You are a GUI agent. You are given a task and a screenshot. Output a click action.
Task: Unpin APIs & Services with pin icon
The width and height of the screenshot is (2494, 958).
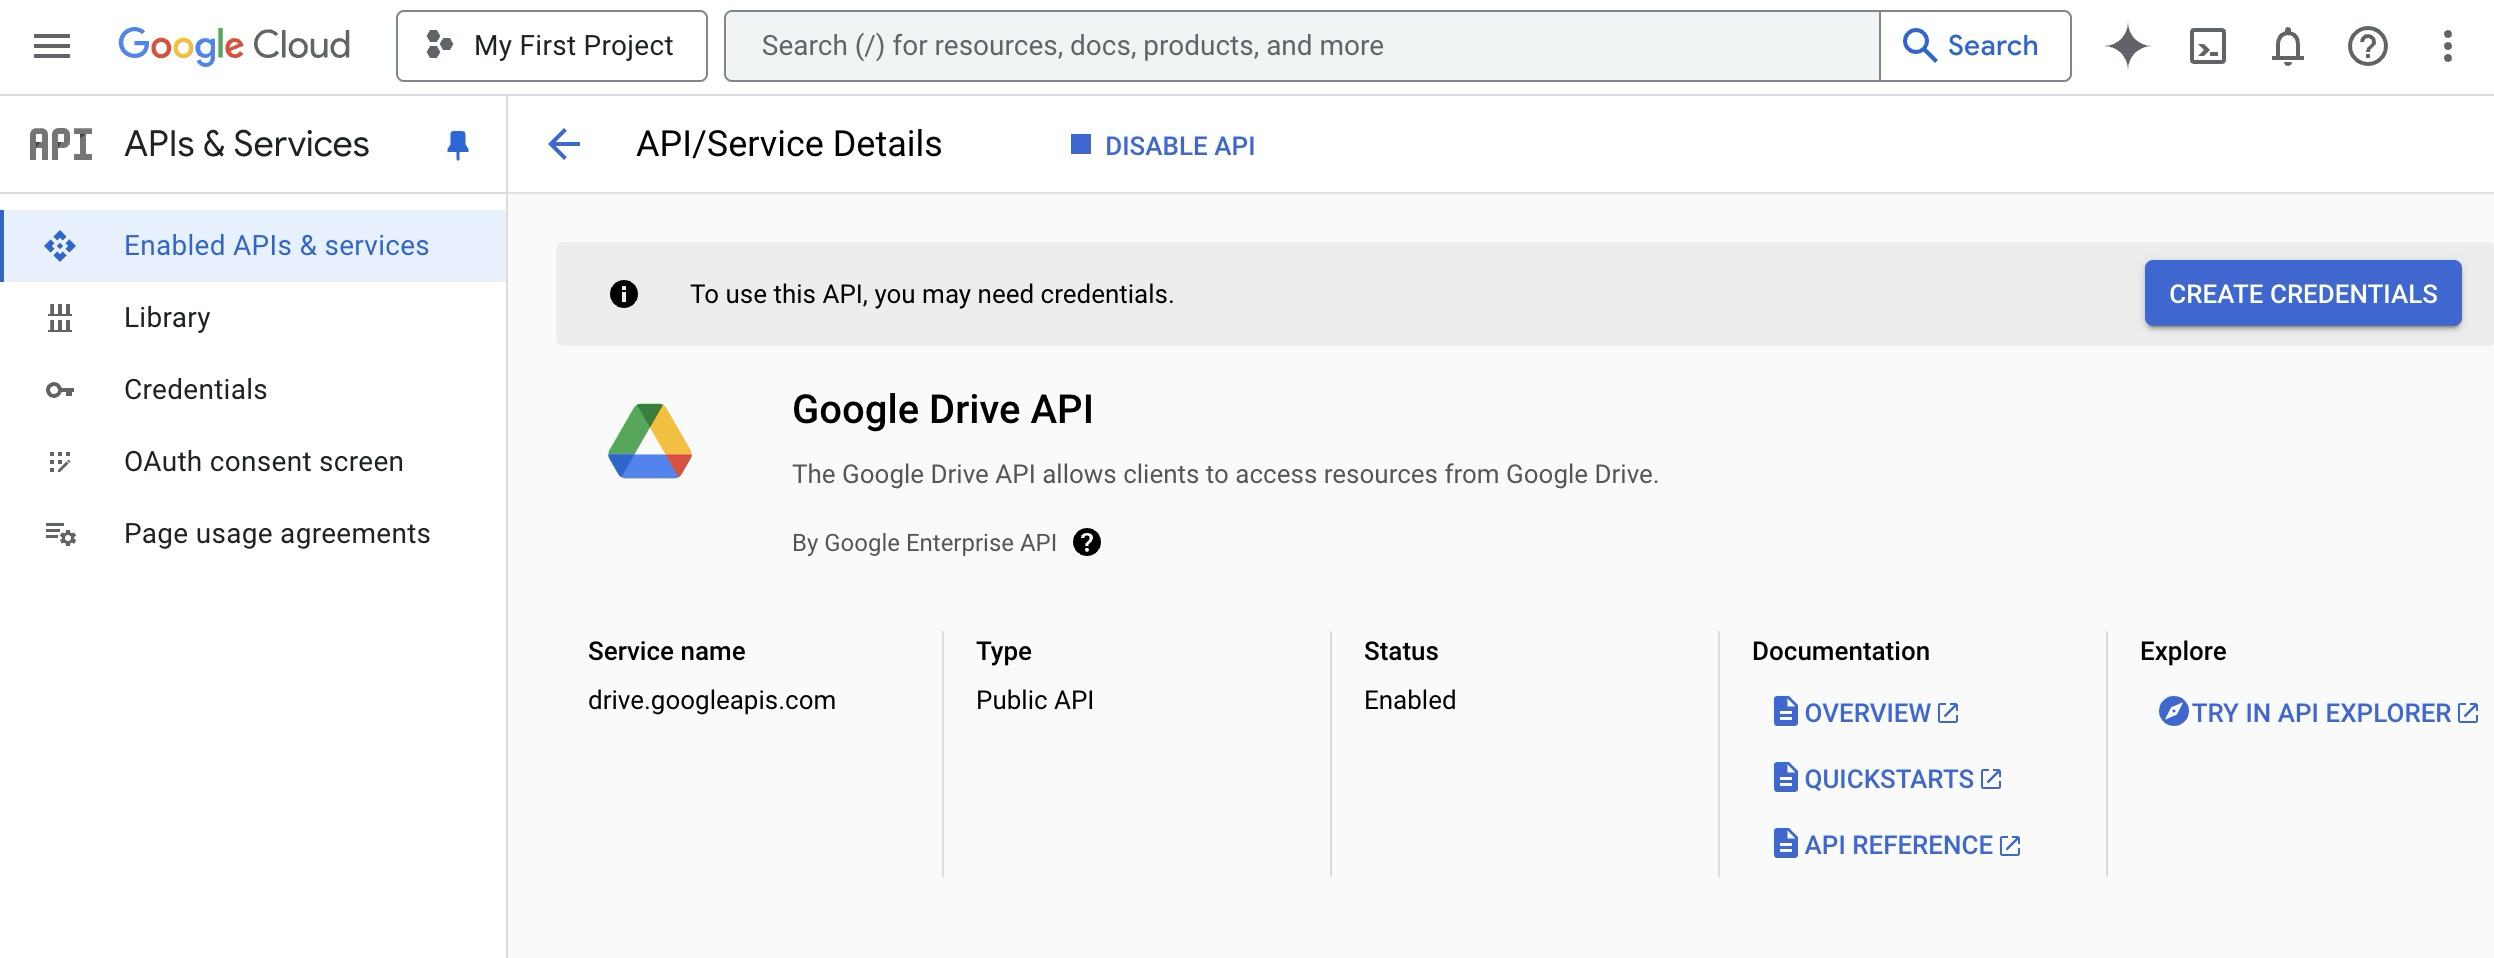(x=458, y=146)
